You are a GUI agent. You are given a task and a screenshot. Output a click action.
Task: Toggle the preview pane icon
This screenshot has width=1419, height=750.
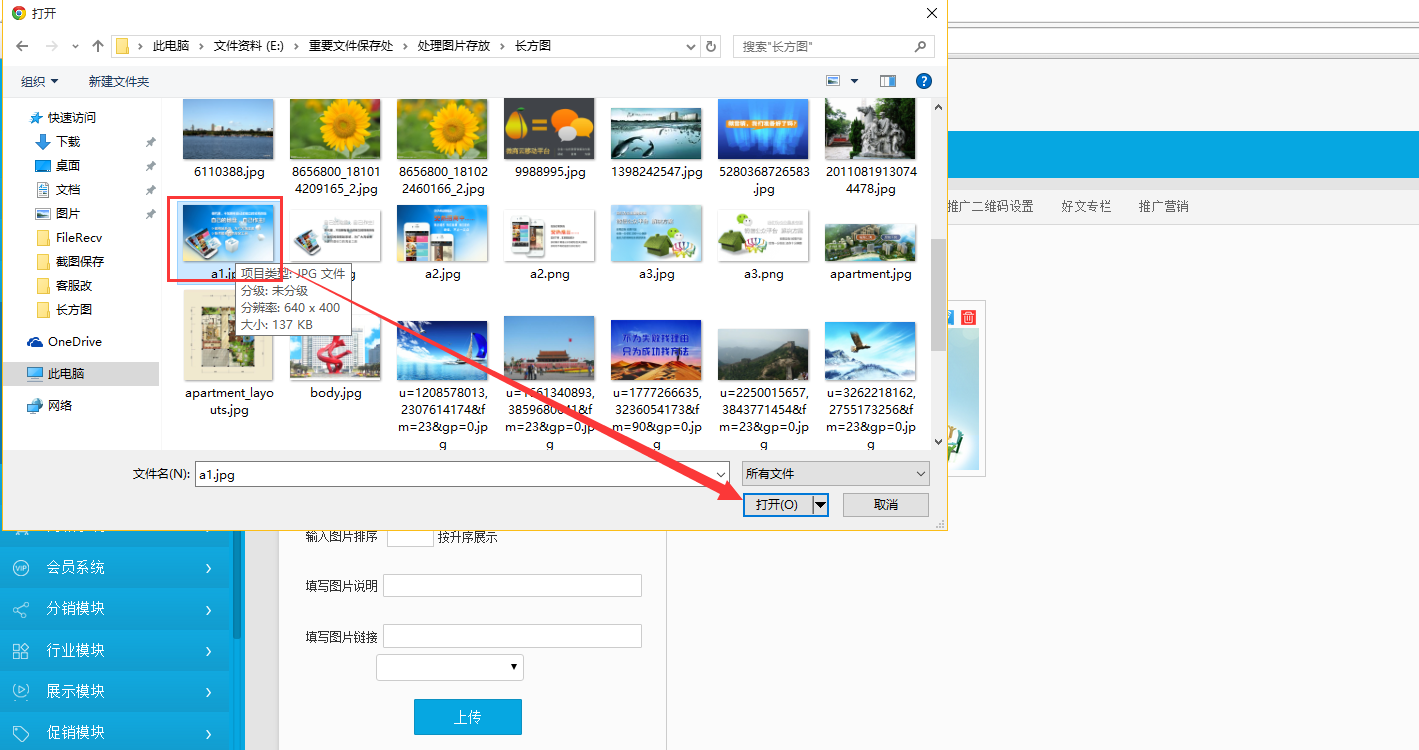[888, 81]
